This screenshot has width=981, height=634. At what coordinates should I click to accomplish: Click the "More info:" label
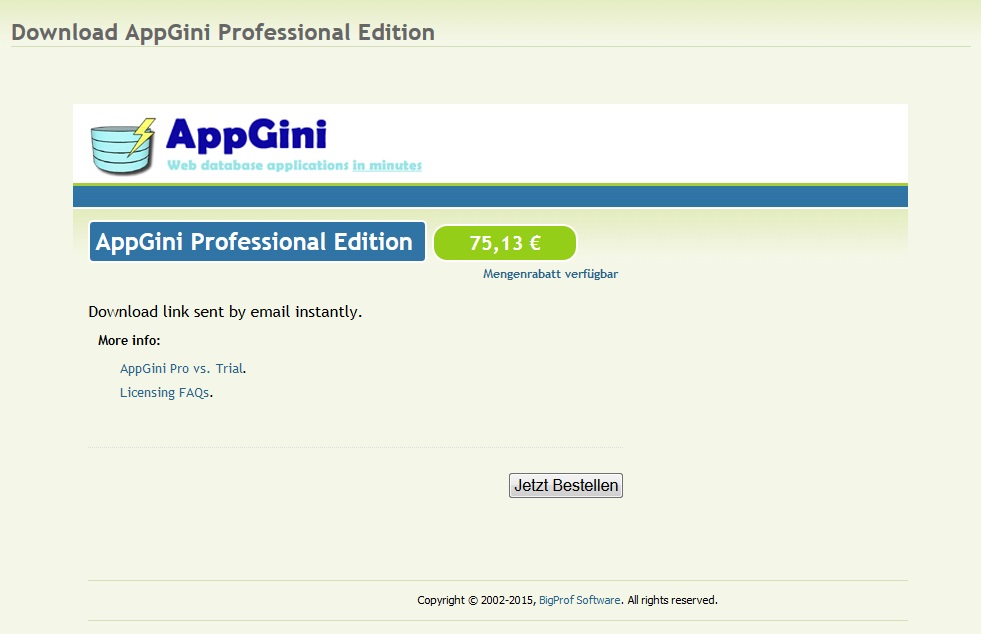click(129, 340)
